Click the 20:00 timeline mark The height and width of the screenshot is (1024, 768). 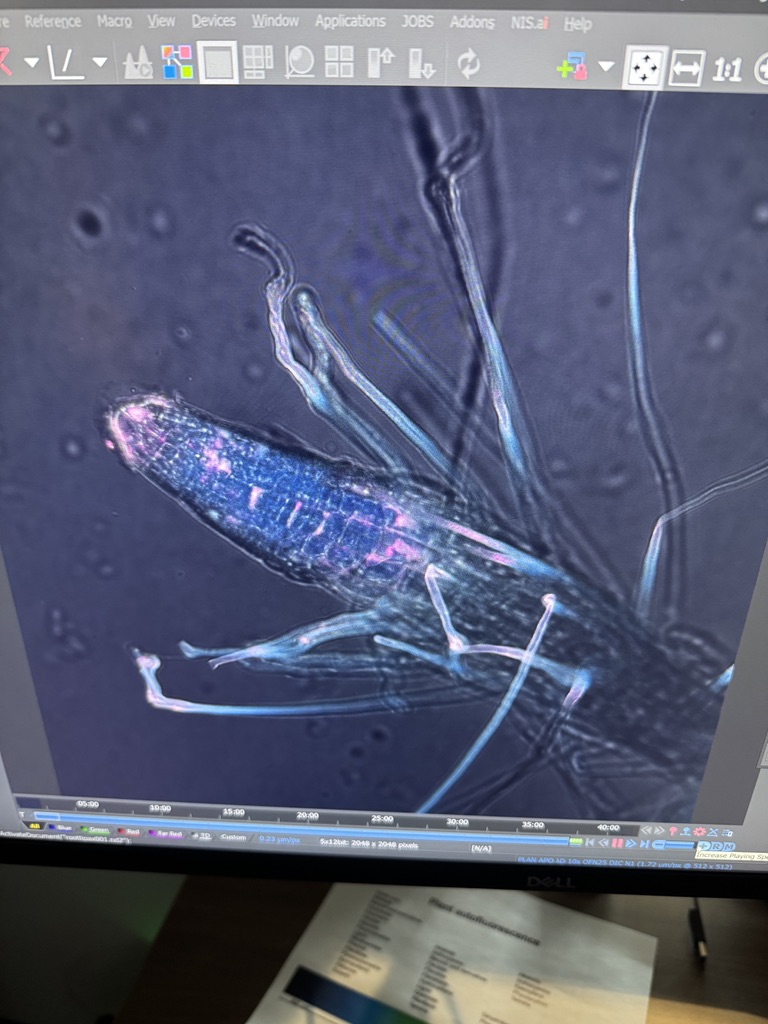(308, 815)
